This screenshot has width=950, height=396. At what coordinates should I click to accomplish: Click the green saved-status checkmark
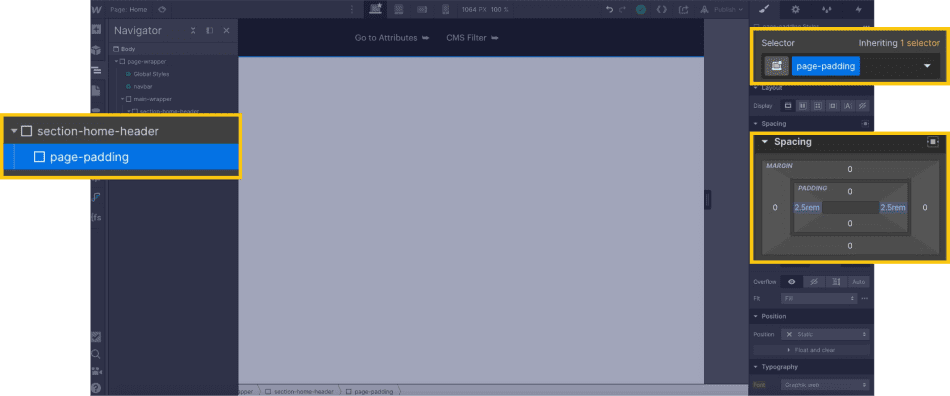point(641,10)
